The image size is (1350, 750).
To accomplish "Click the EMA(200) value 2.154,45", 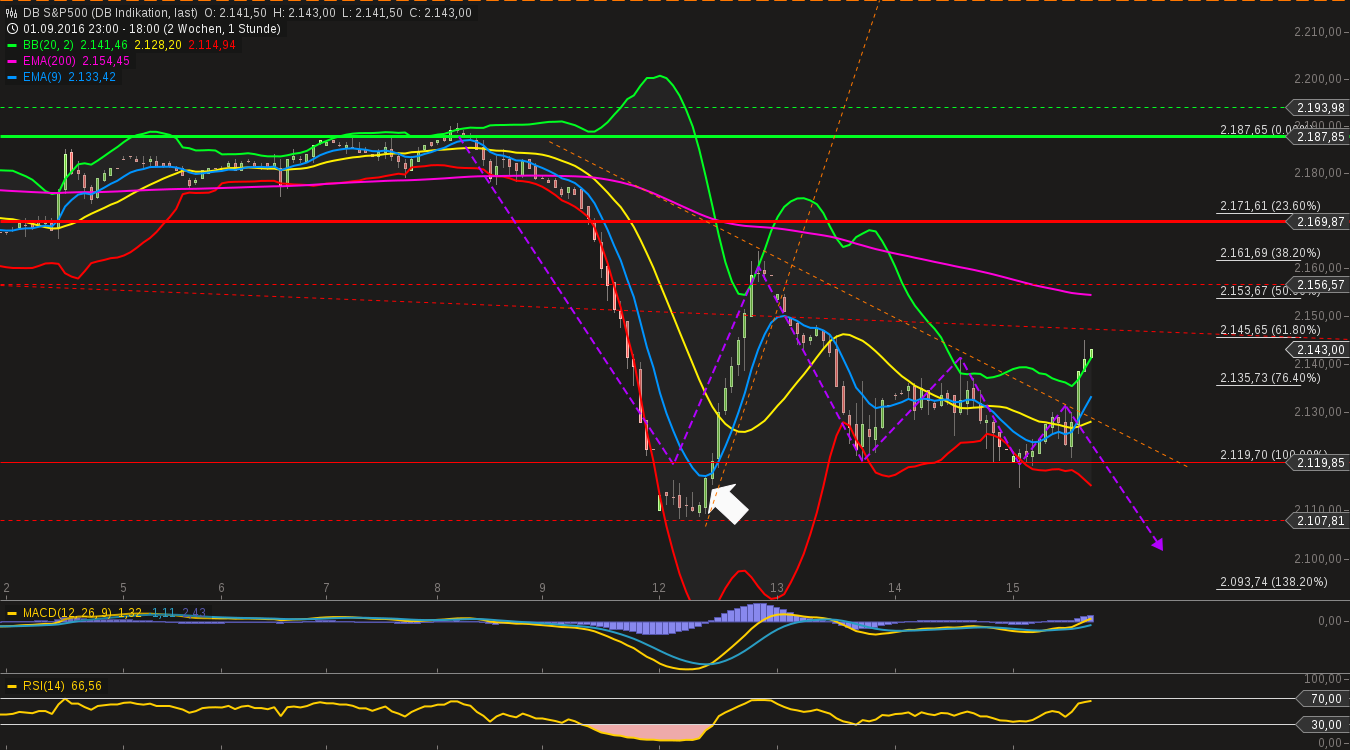I will [106, 61].
